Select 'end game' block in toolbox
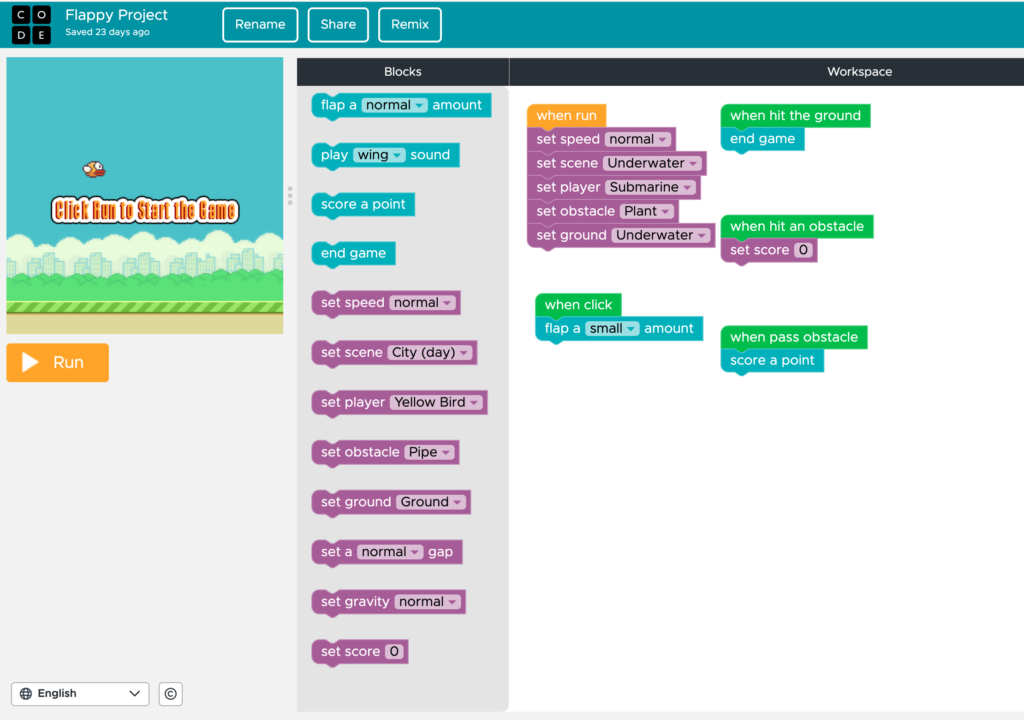Viewport: 1024px width, 720px height. [x=353, y=254]
